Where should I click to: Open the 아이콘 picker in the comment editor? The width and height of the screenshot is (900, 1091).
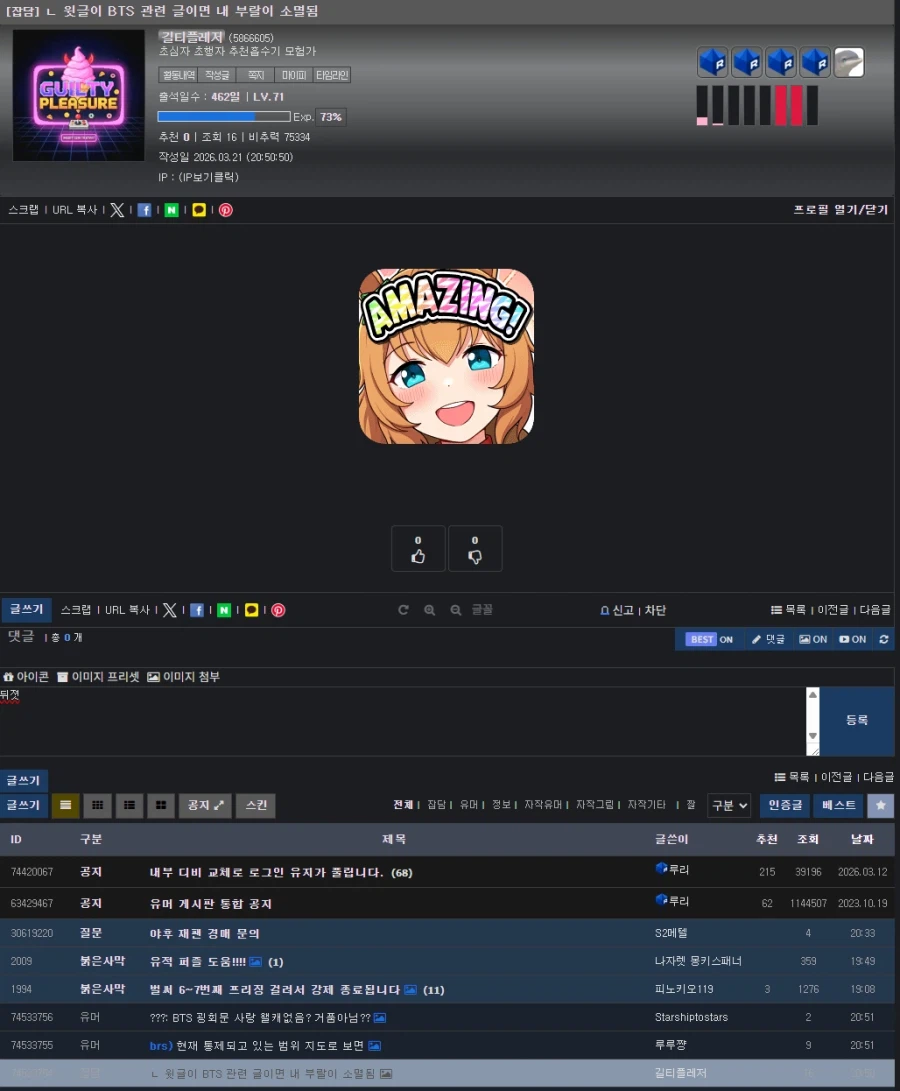[x=26, y=676]
